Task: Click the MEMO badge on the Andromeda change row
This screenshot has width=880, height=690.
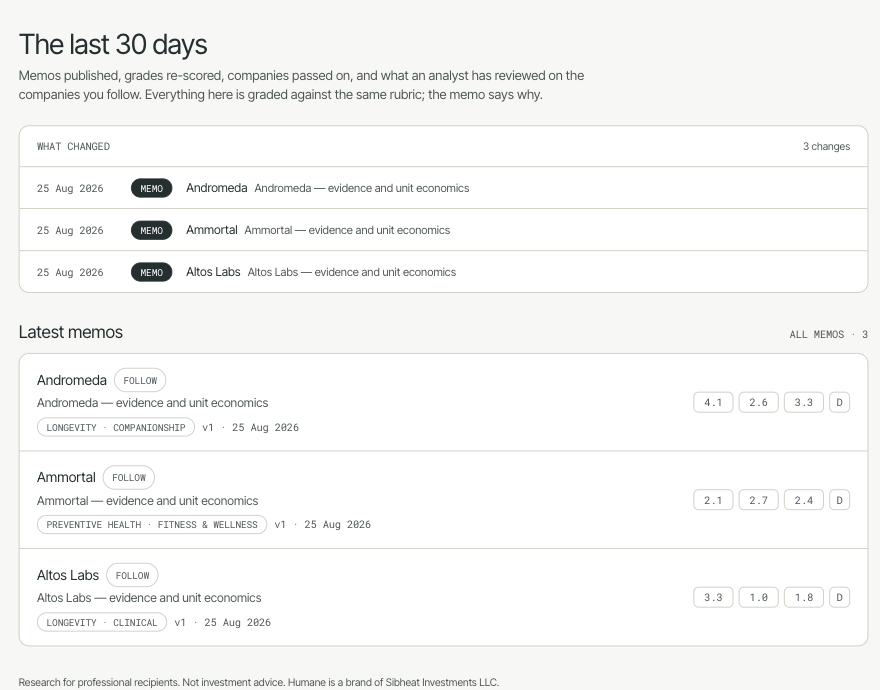Action: coord(152,188)
